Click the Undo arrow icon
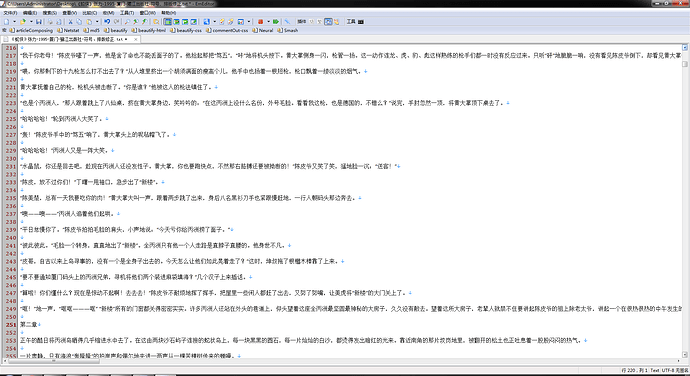 [x=107, y=22]
